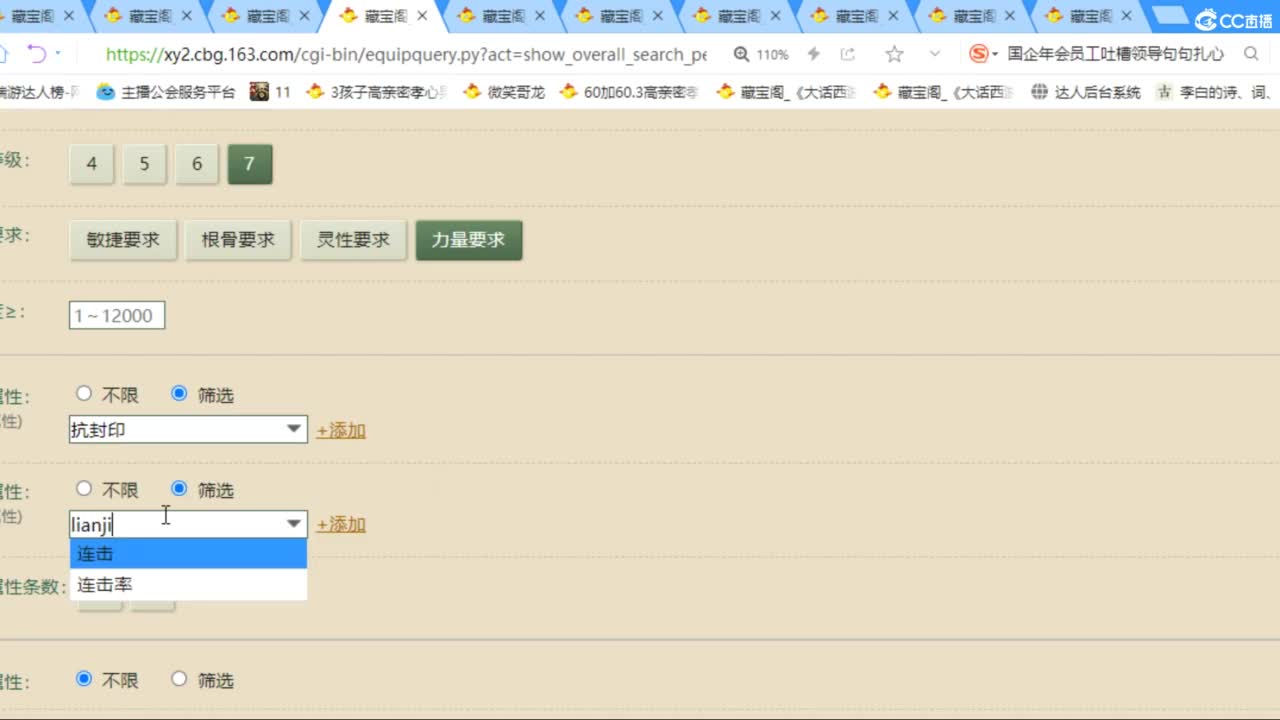Choose 敏捷要求 requirement

[123, 240]
